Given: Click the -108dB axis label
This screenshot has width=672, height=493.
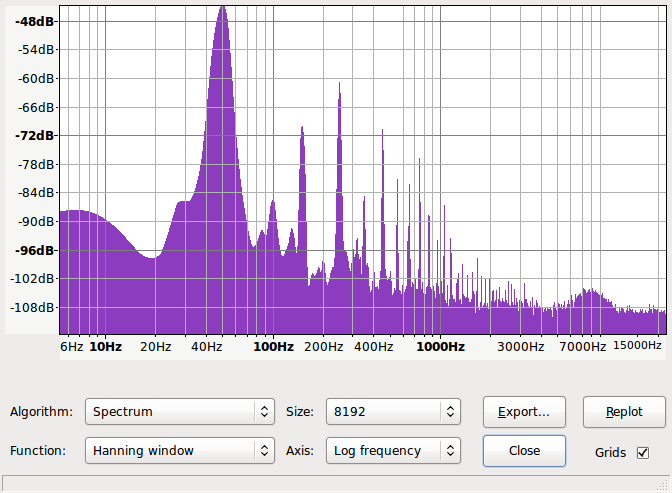Looking at the screenshot, I should (32, 307).
